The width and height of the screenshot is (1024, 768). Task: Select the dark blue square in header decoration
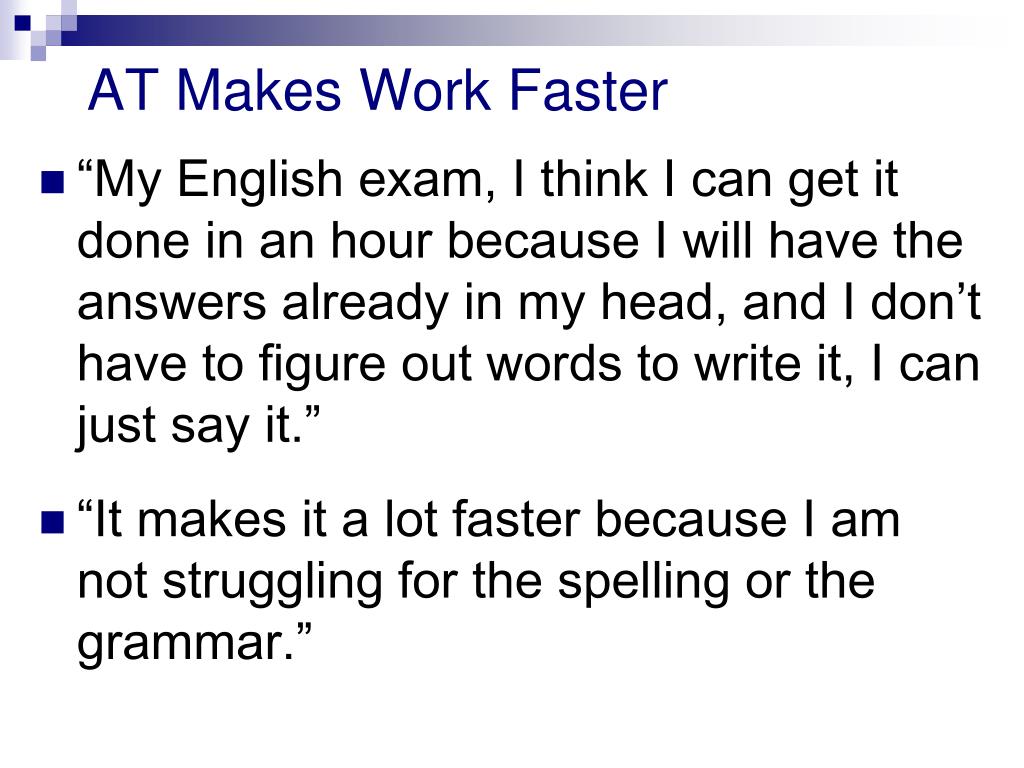[22, 22]
